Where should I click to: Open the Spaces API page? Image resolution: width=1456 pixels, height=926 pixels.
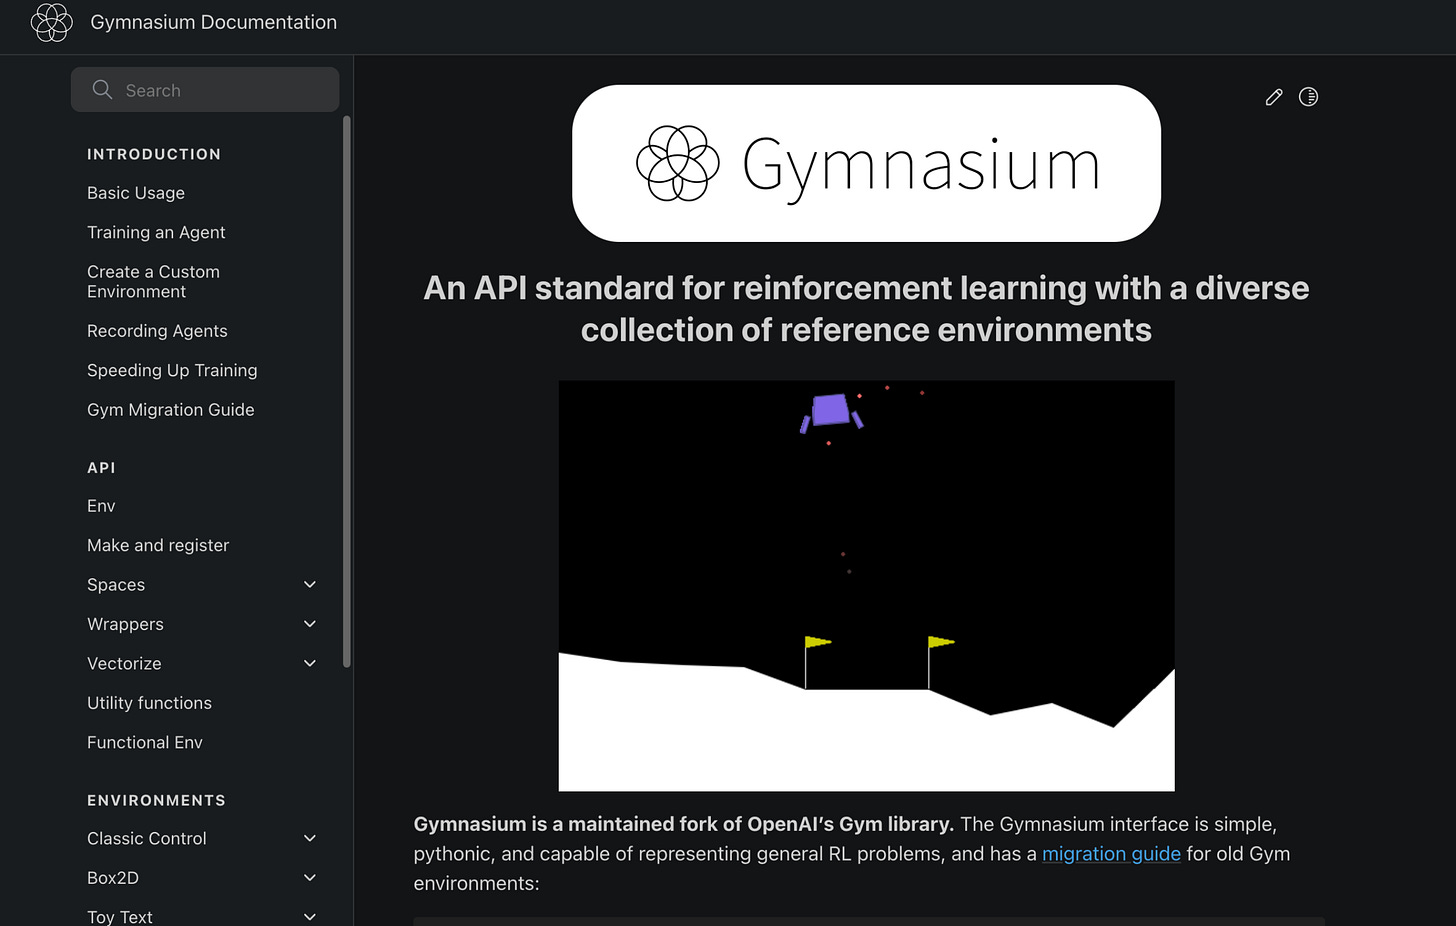coord(116,585)
